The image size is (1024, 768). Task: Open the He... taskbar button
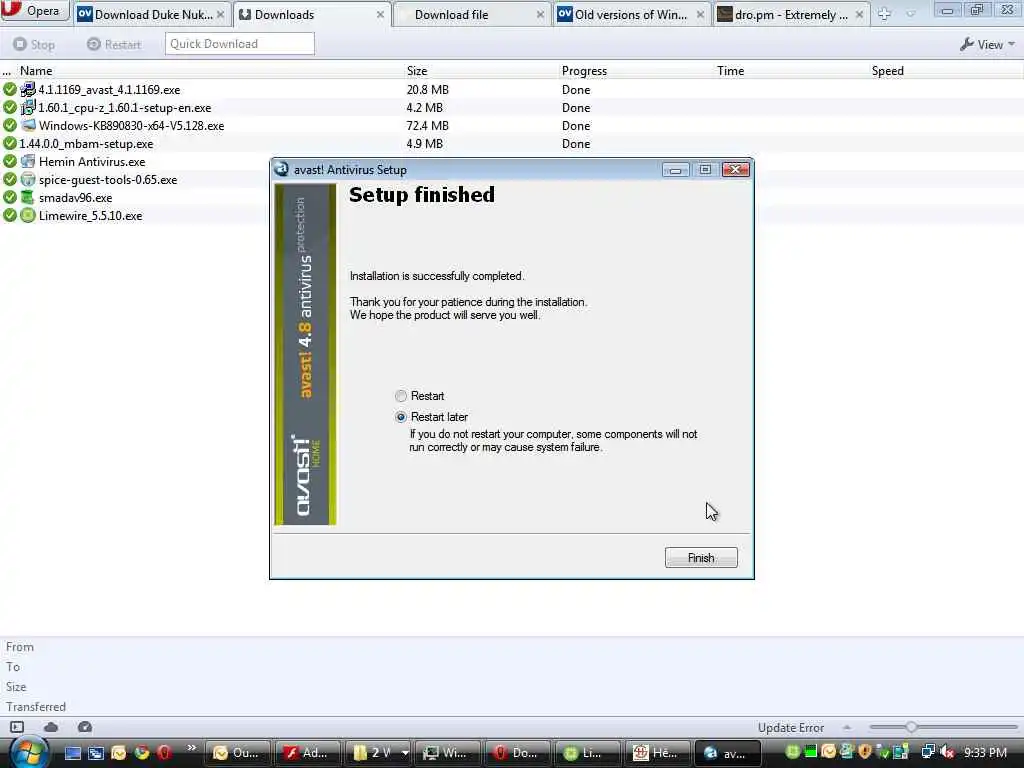click(656, 753)
